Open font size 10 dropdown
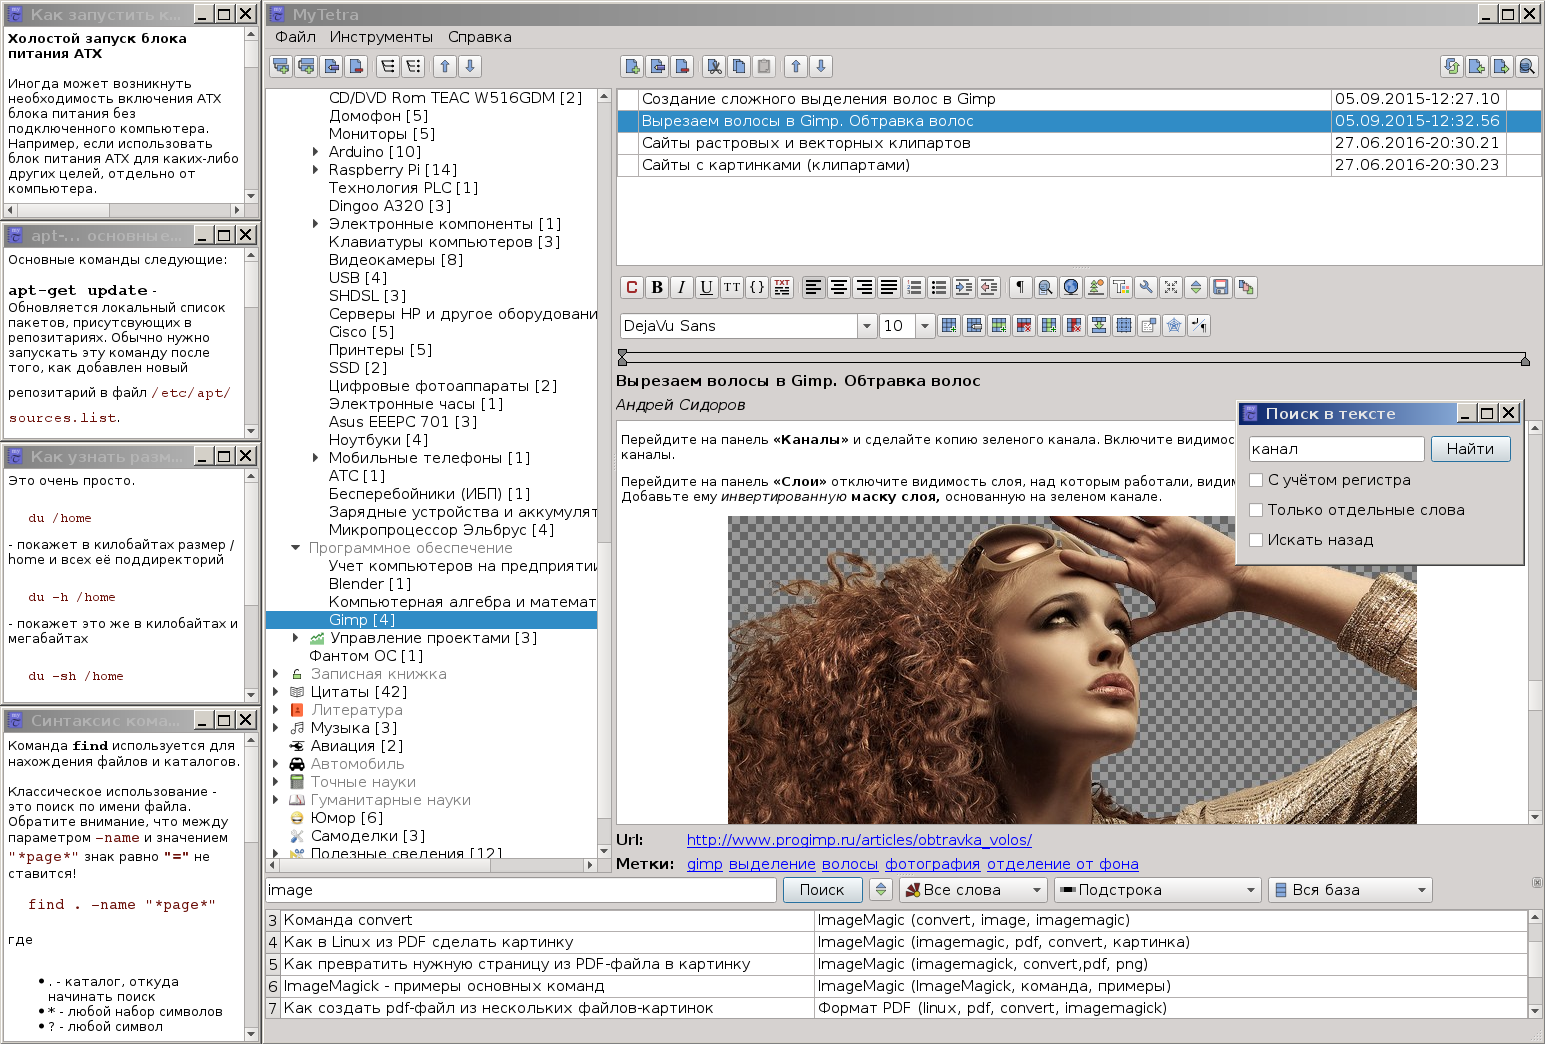This screenshot has height=1044, width=1545. pos(925,326)
